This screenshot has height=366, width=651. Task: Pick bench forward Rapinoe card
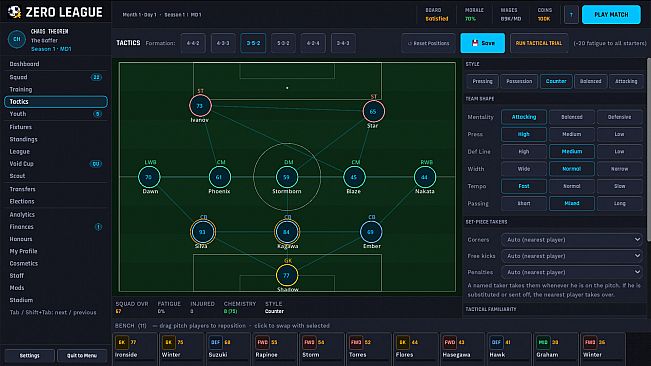coord(275,349)
